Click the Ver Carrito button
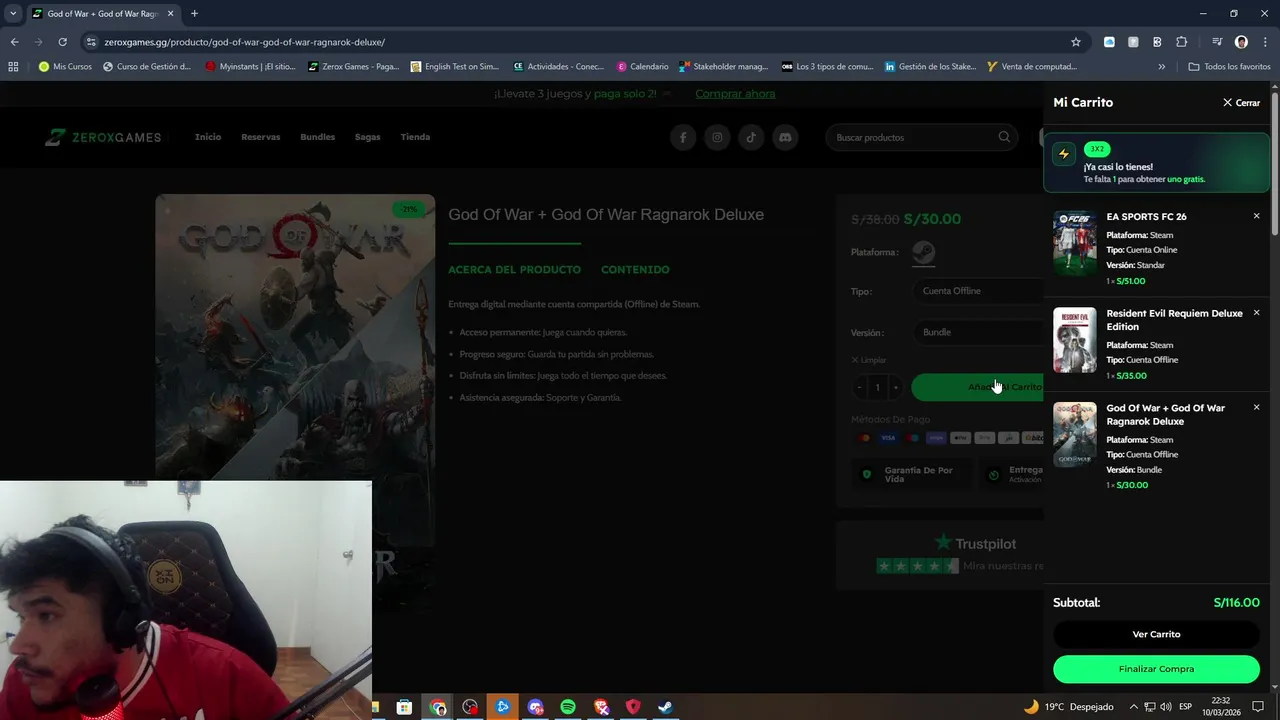1280x720 pixels. tap(1156, 634)
